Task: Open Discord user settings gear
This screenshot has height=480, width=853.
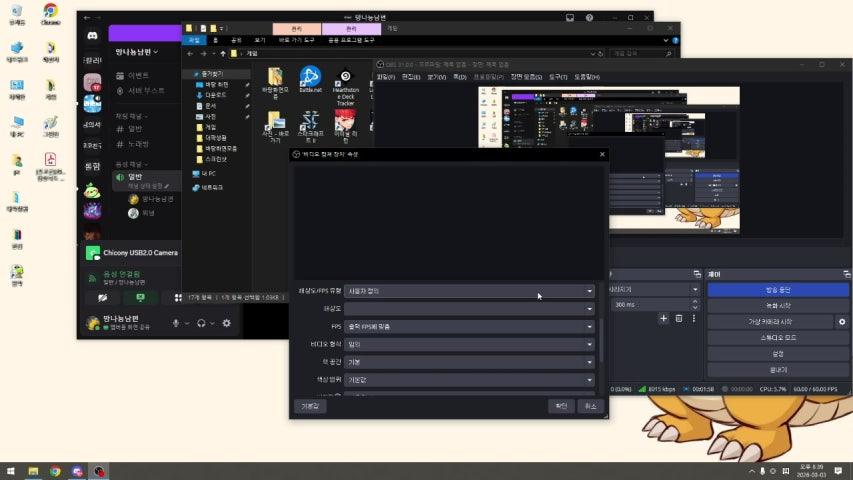Action: pos(227,323)
